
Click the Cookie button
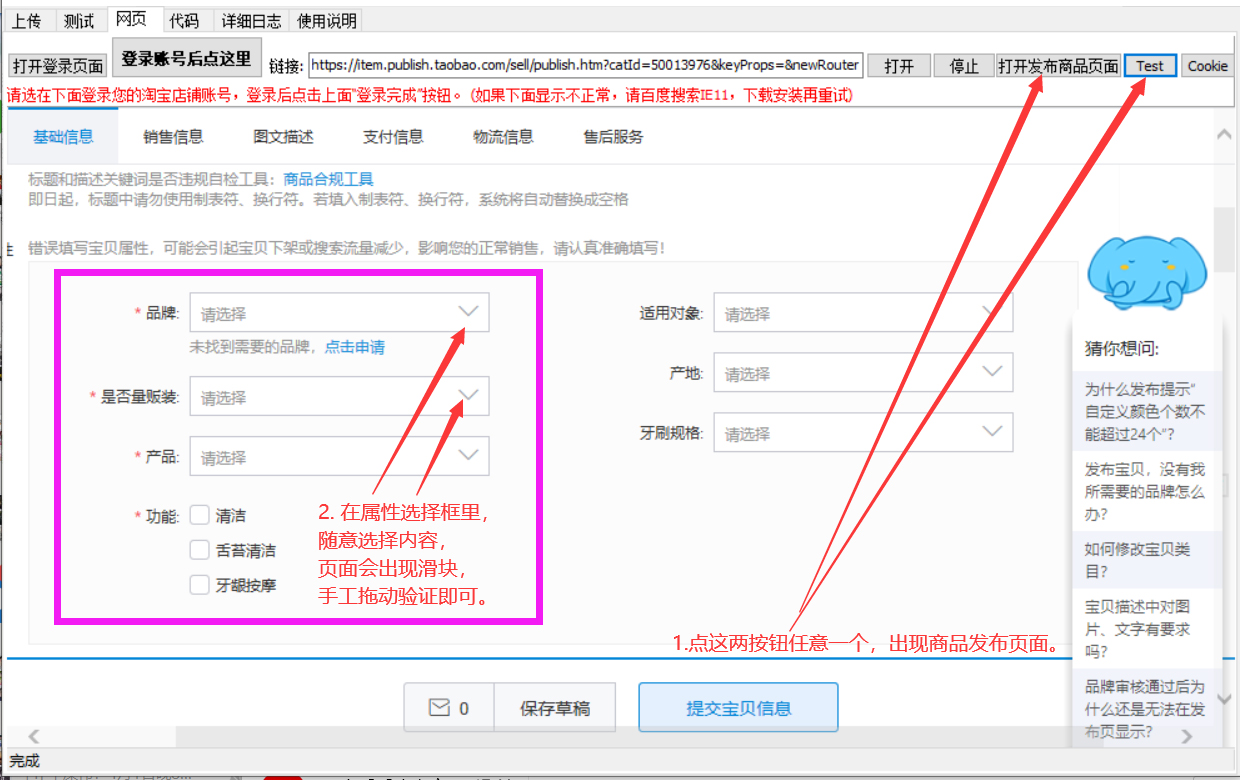pos(1207,66)
